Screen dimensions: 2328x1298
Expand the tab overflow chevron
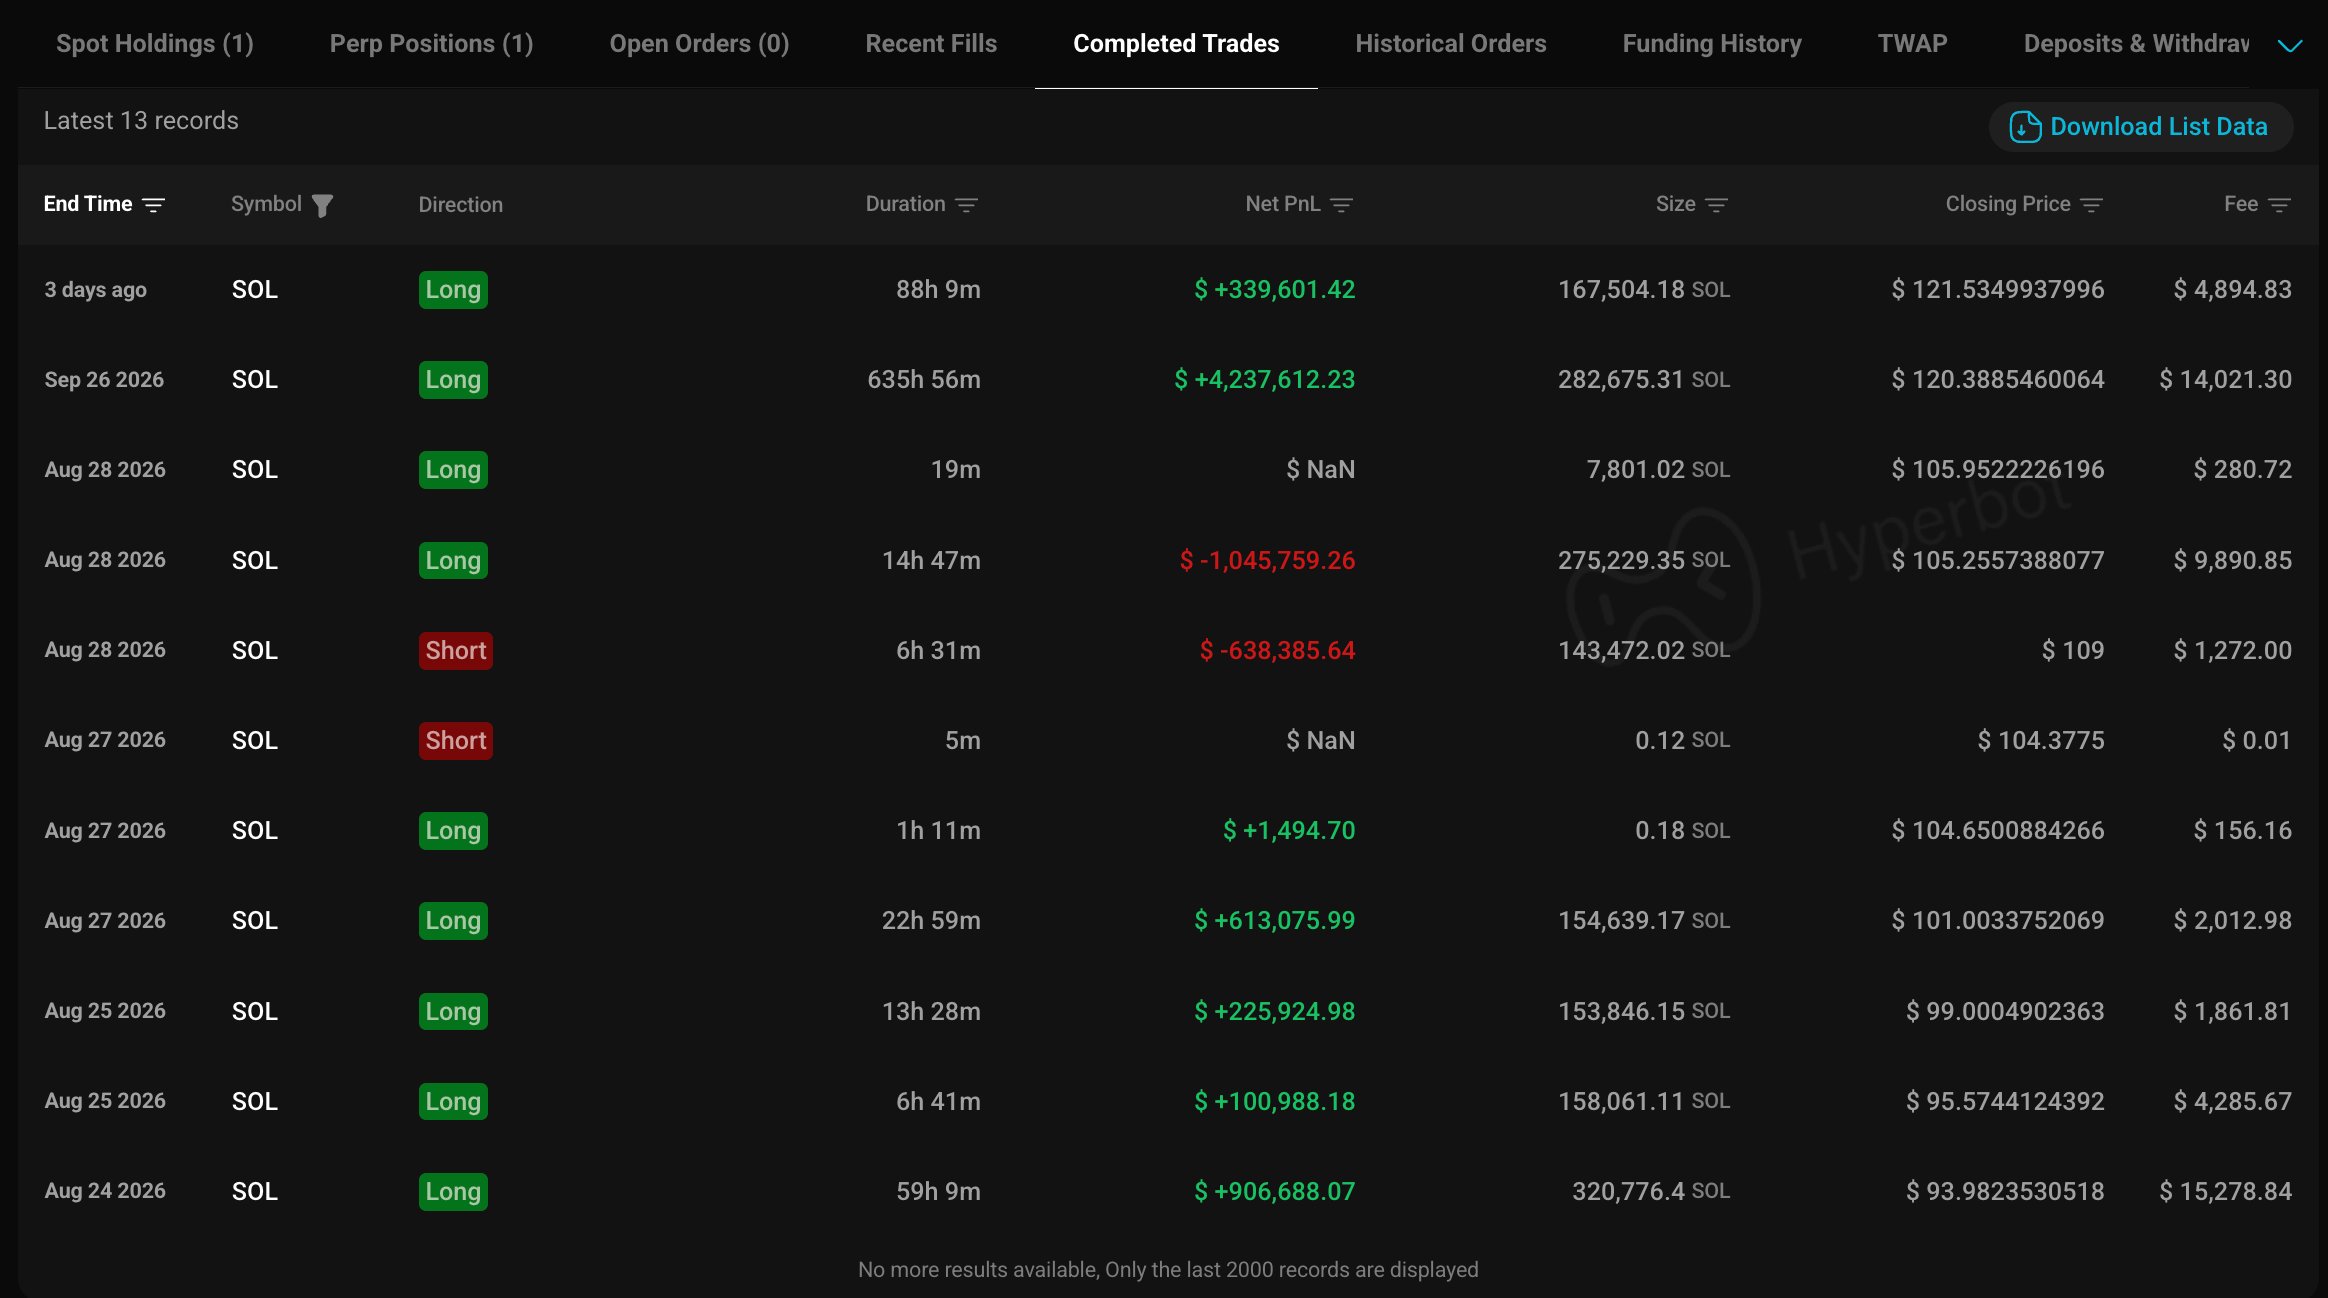[x=2290, y=45]
